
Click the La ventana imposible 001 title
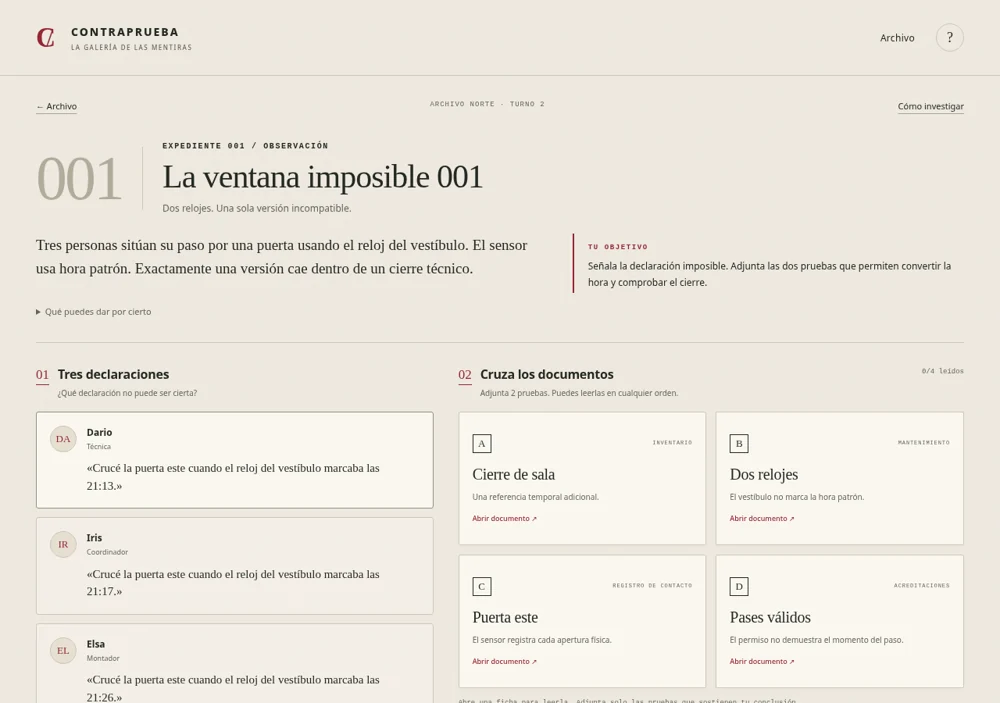click(322, 177)
